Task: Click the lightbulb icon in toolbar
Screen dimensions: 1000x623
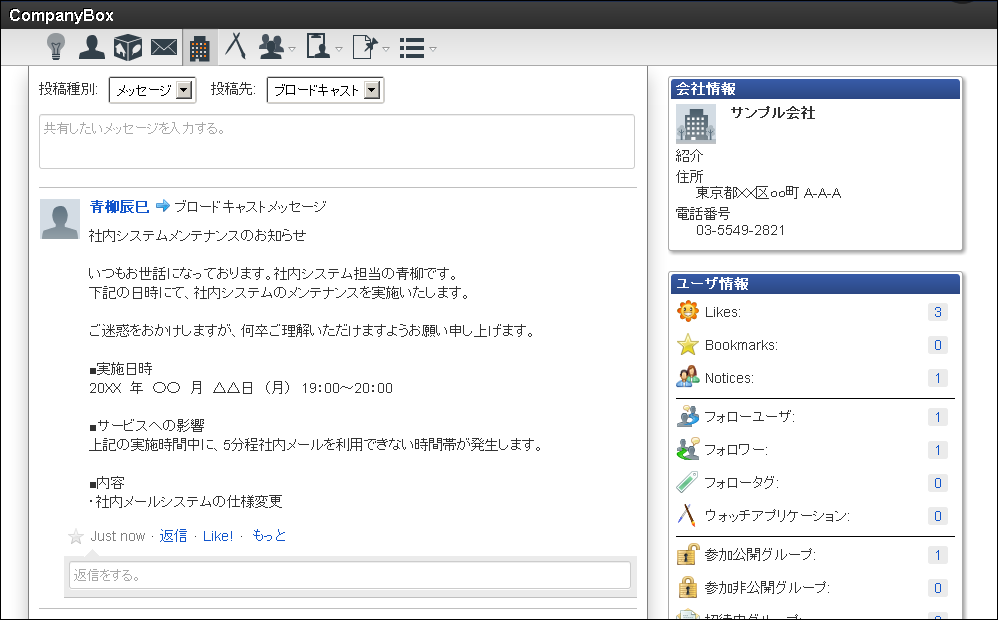Action: 56,47
